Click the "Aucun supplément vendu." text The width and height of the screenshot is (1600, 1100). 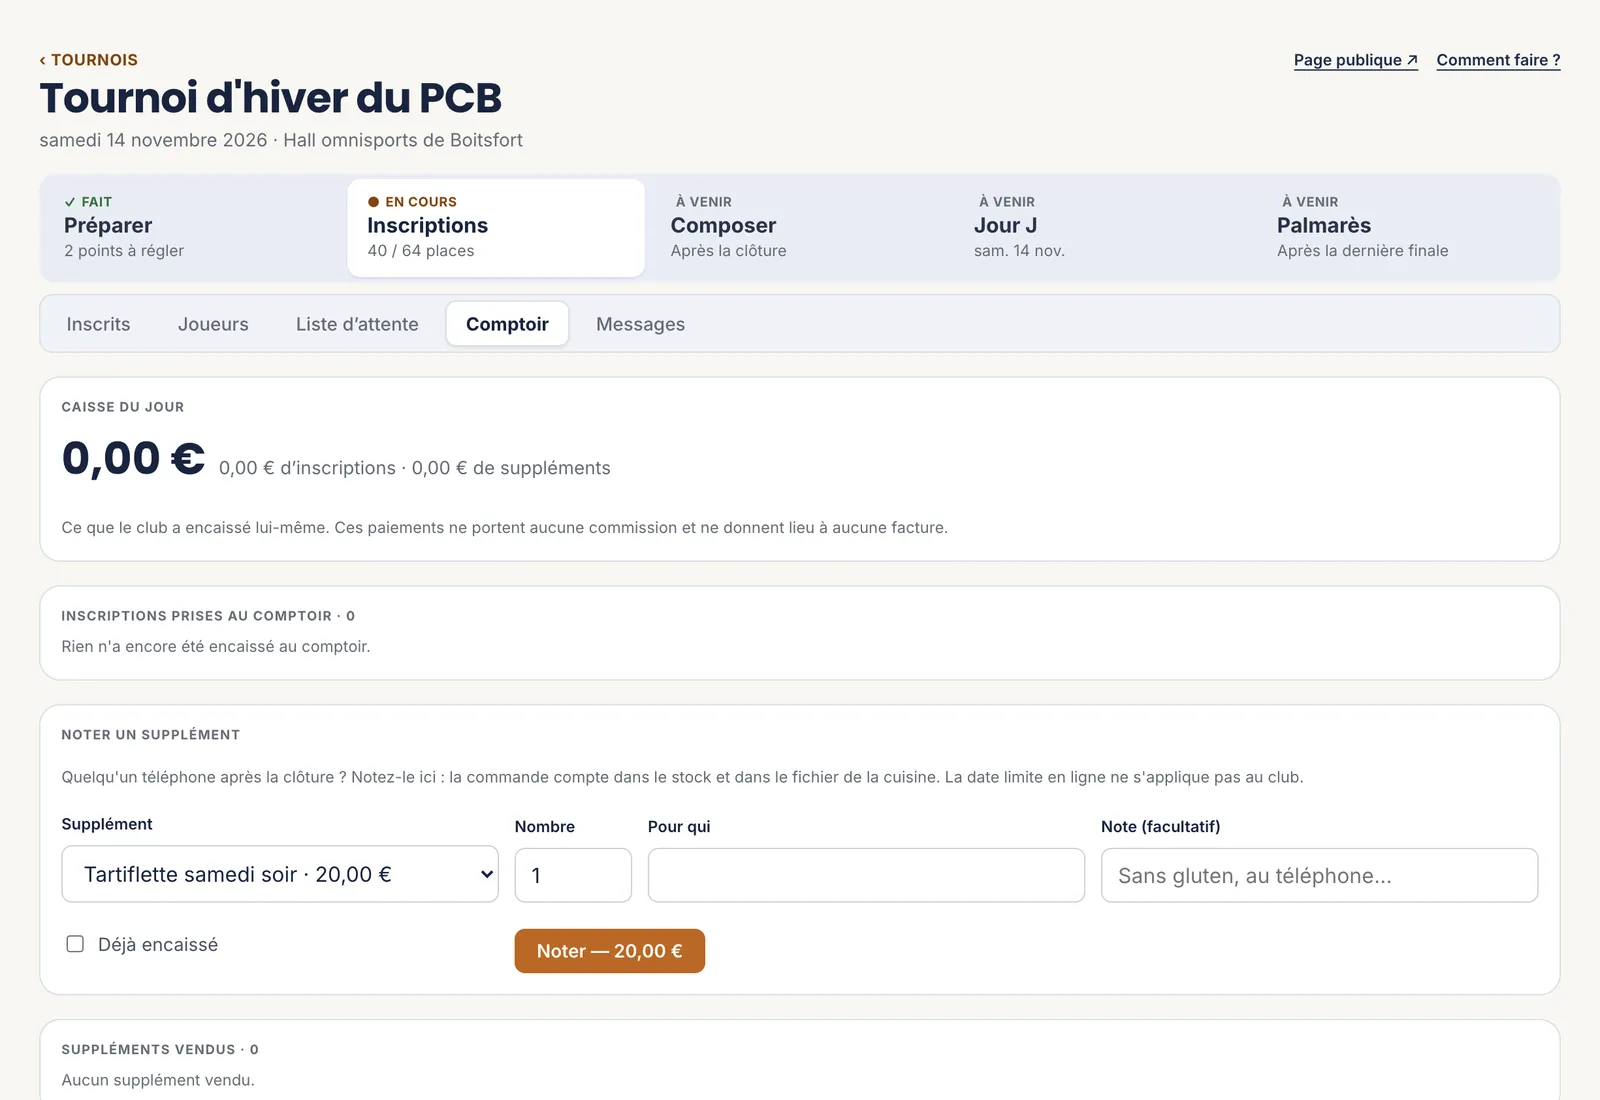[158, 1080]
